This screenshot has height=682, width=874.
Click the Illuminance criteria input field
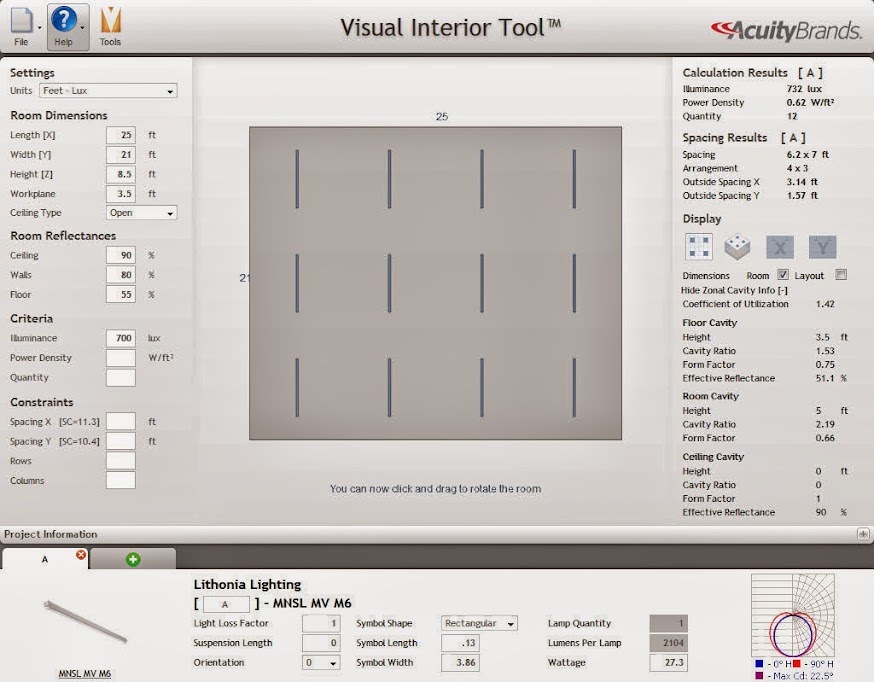tap(121, 338)
